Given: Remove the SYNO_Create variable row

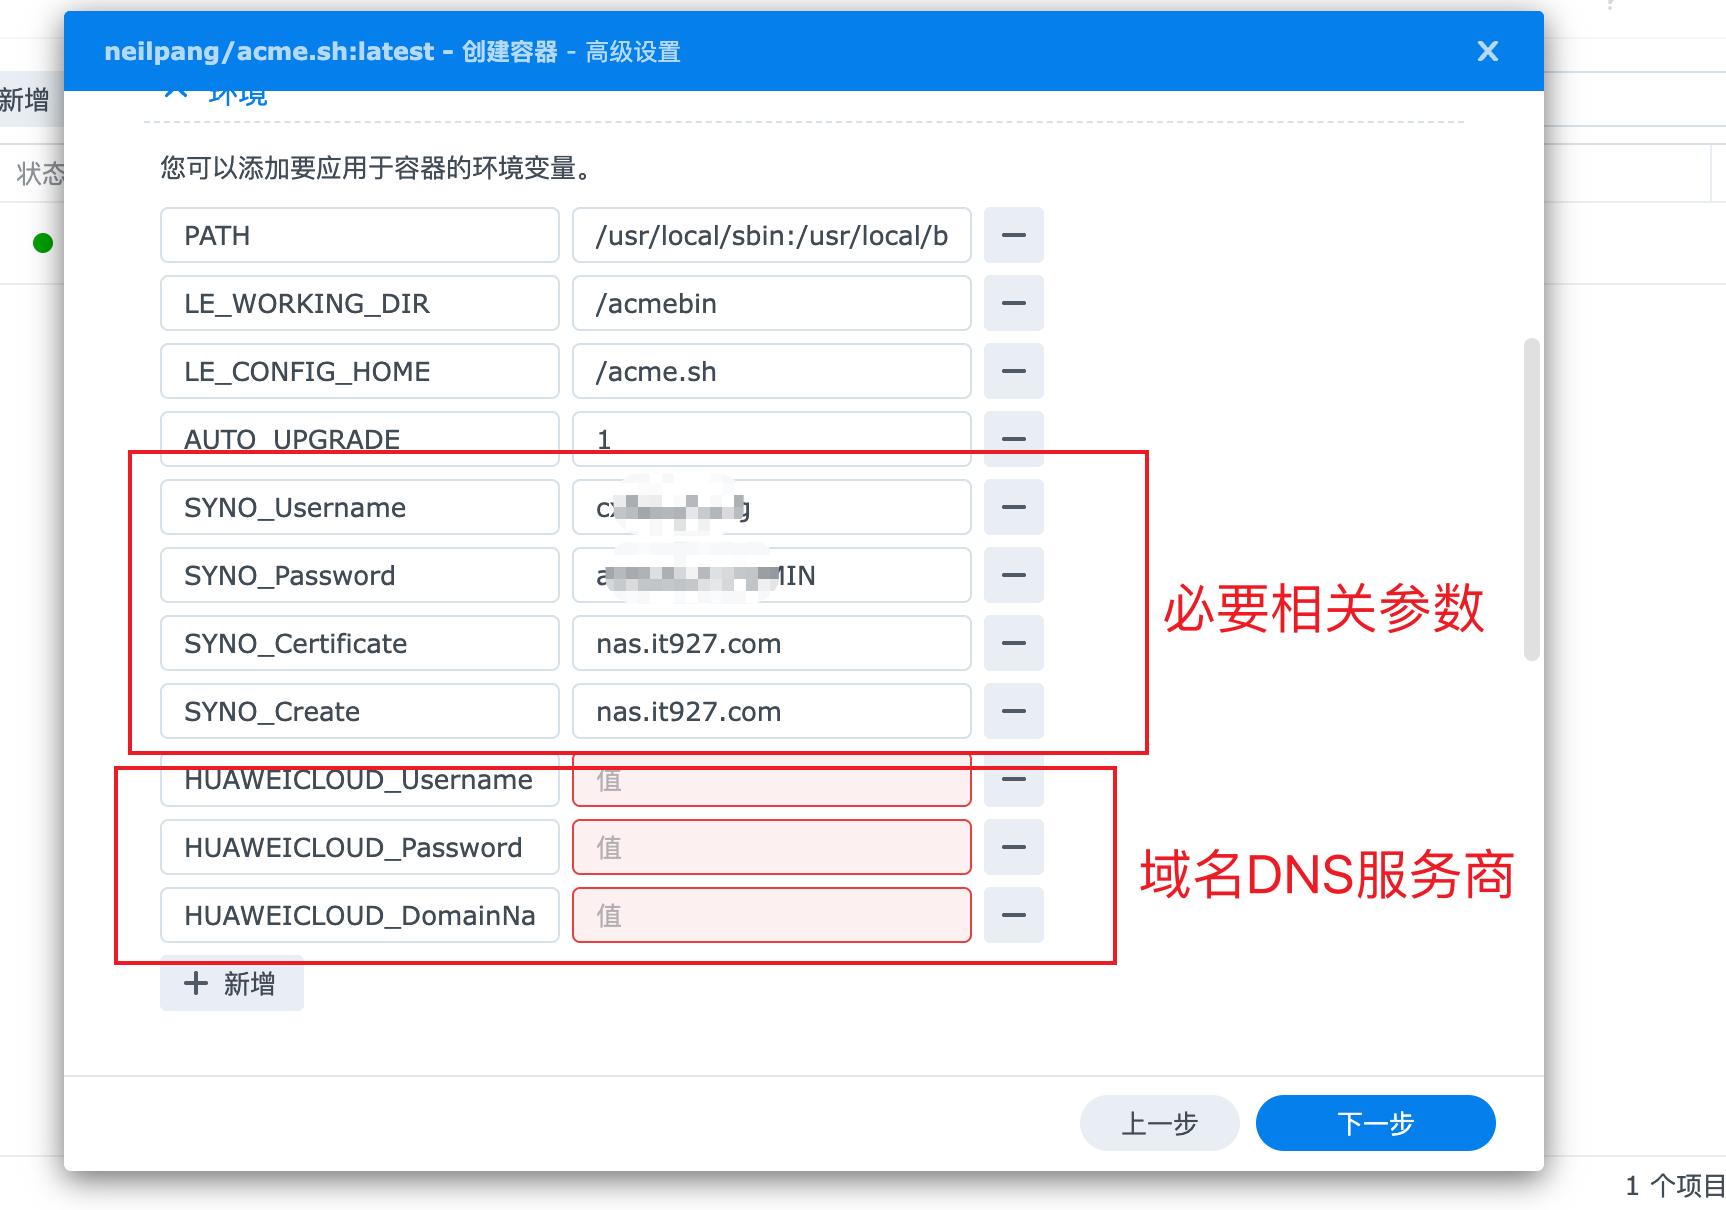Looking at the screenshot, I should click(x=1013, y=711).
